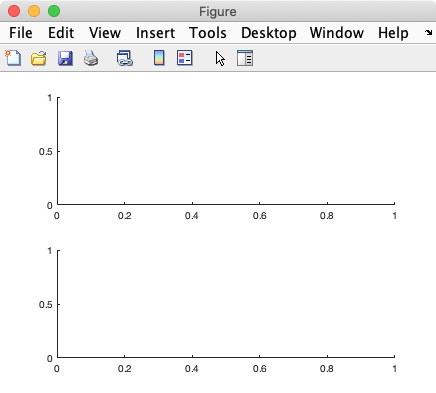Image resolution: width=436 pixels, height=393 pixels.
Task: Maximize the Figure window with the green button
Action: (54, 11)
